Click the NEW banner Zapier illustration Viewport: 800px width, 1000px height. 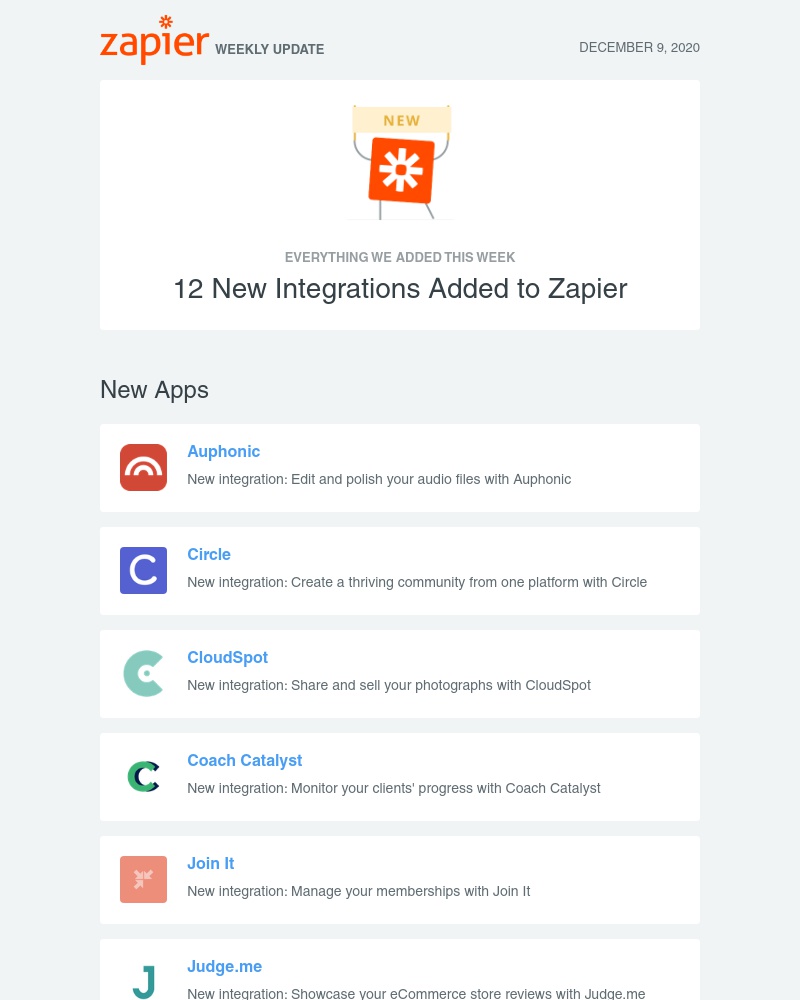coord(401,163)
